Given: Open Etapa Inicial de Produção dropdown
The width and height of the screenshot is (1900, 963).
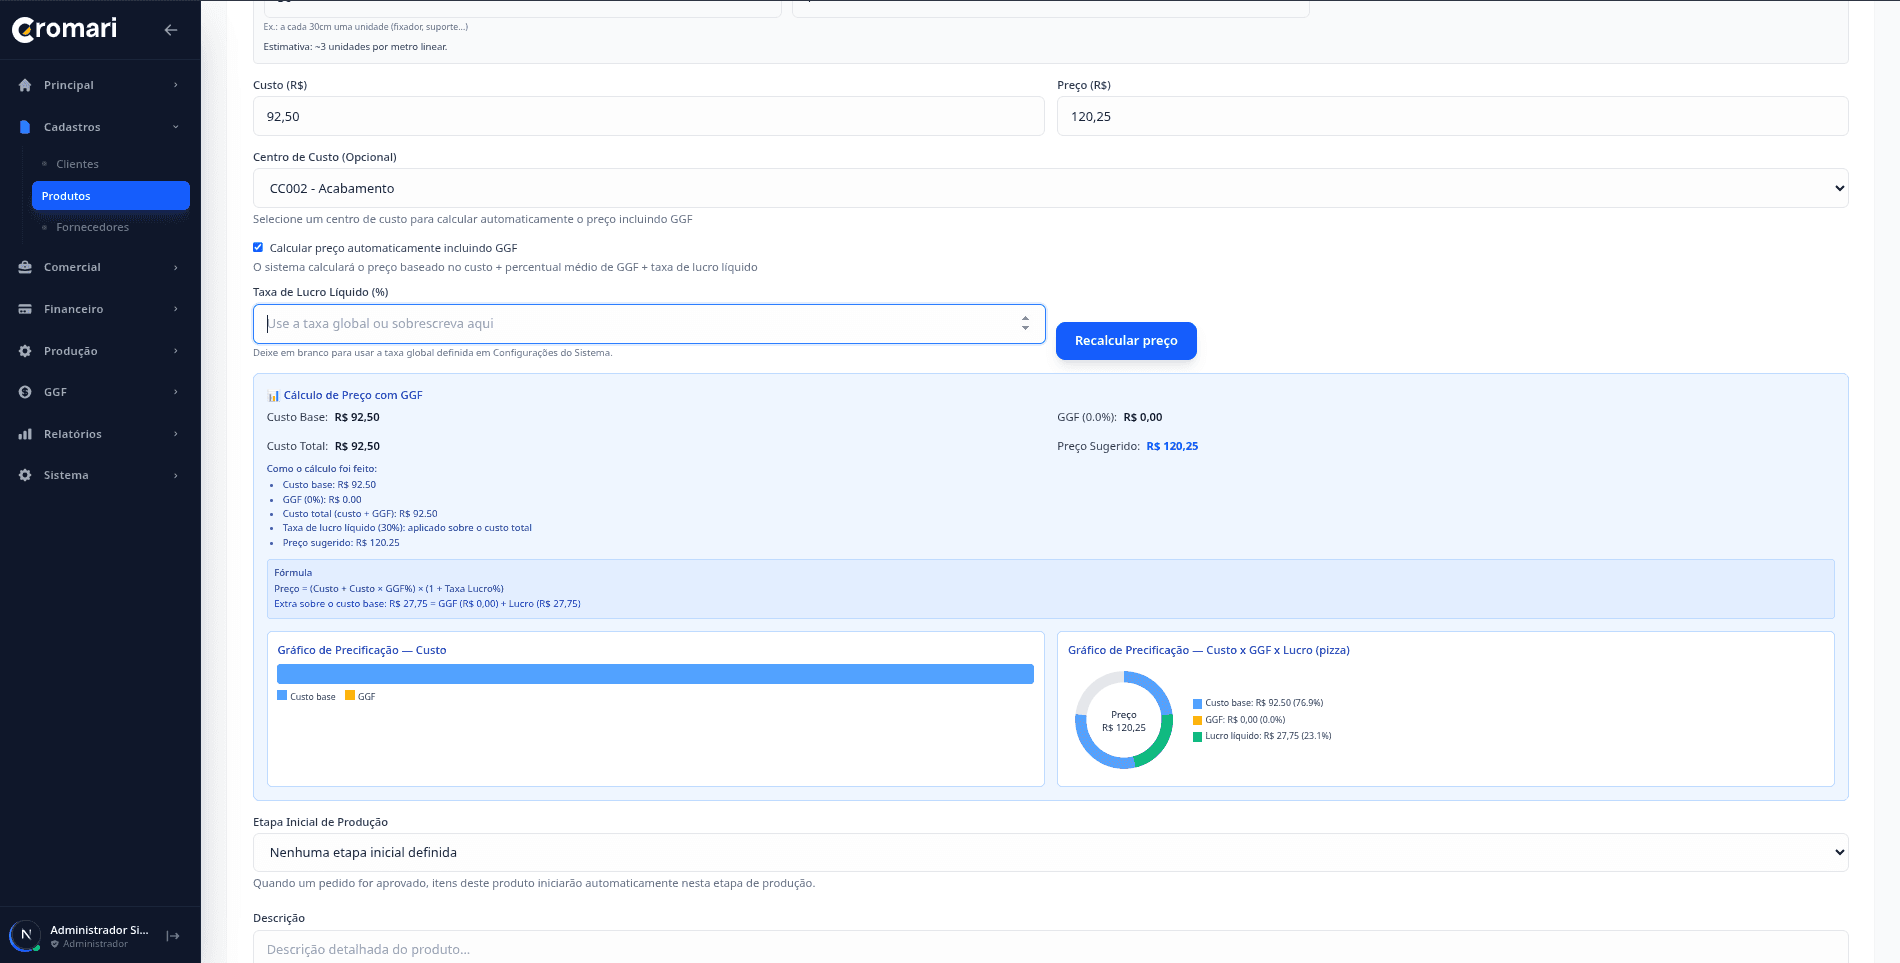Looking at the screenshot, I should click(x=1050, y=853).
